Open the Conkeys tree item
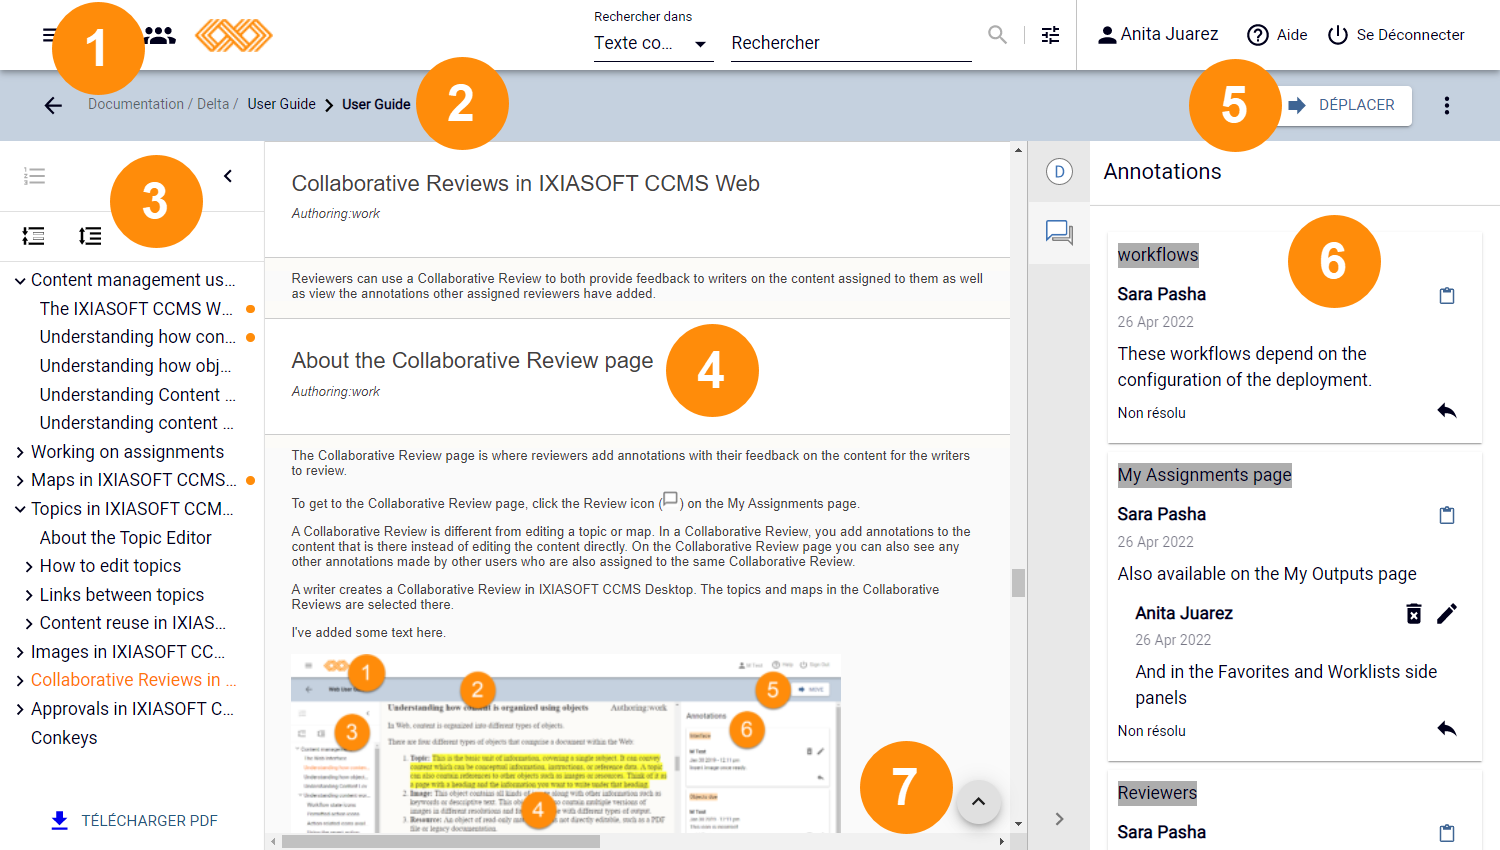1500x850 pixels. 64,738
